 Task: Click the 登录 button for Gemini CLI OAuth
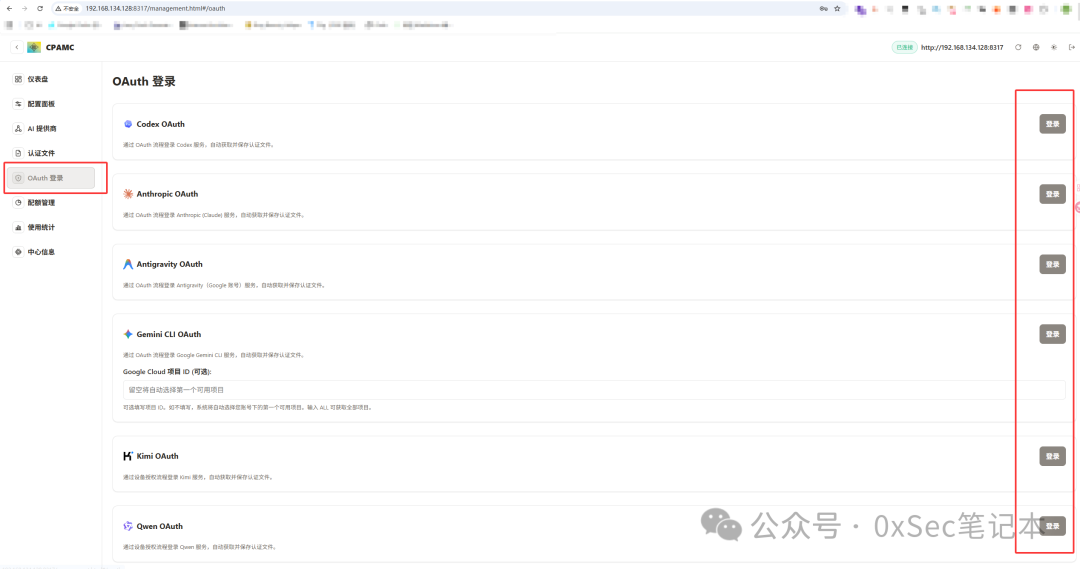pos(1052,334)
